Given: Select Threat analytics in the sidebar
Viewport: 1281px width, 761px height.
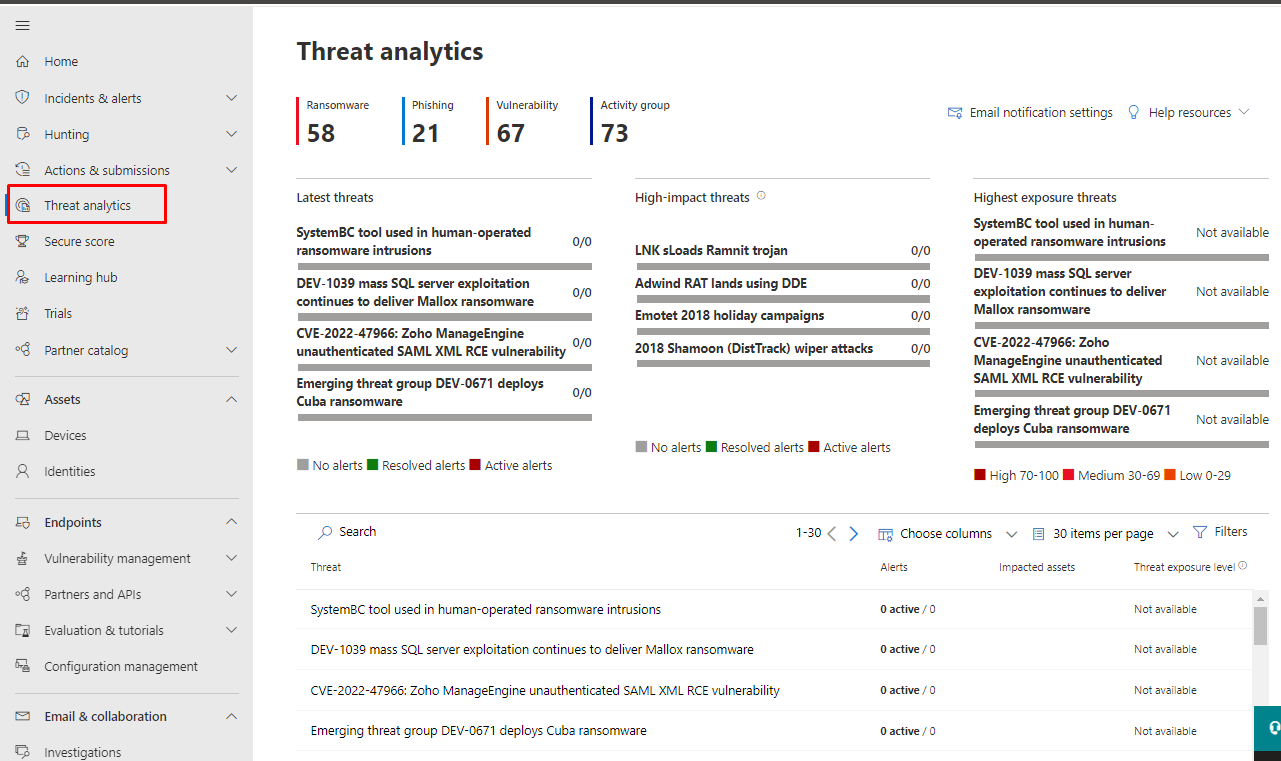Looking at the screenshot, I should click(x=87, y=205).
